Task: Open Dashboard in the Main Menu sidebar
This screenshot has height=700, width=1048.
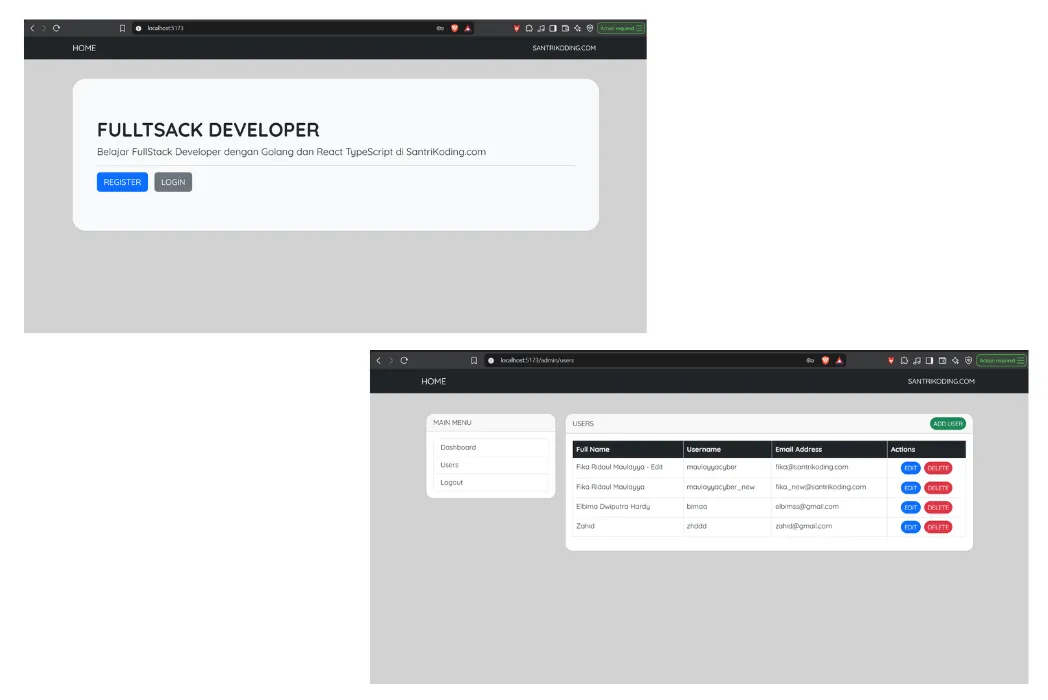Action: point(491,447)
